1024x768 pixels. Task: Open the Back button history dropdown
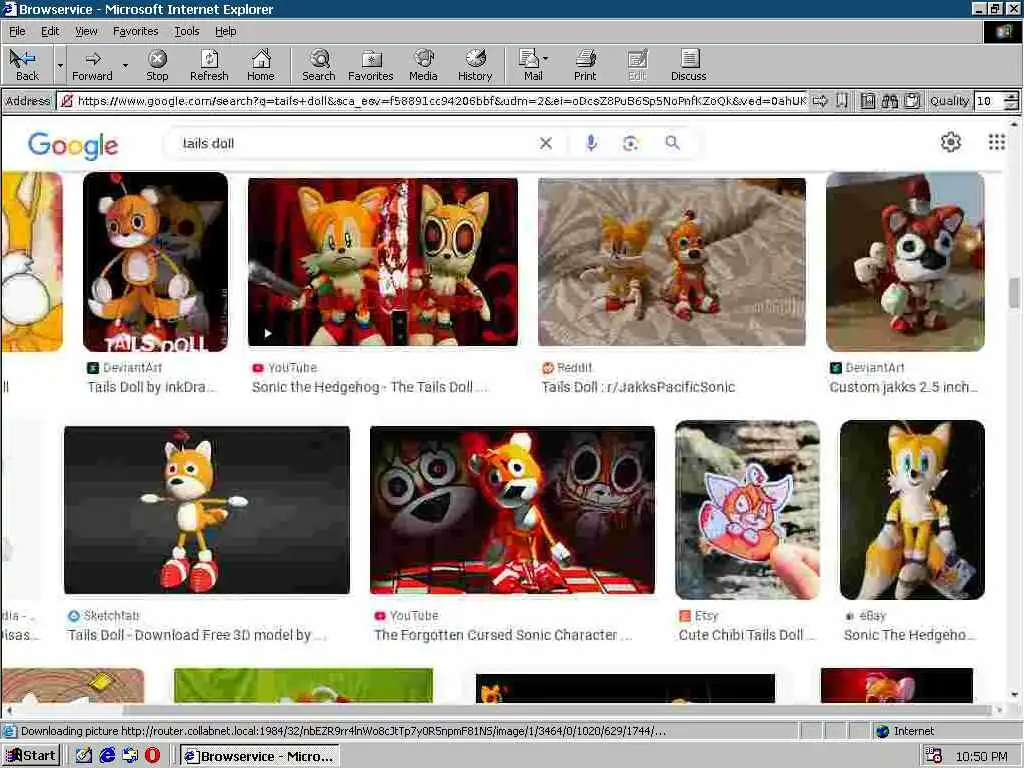60,65
